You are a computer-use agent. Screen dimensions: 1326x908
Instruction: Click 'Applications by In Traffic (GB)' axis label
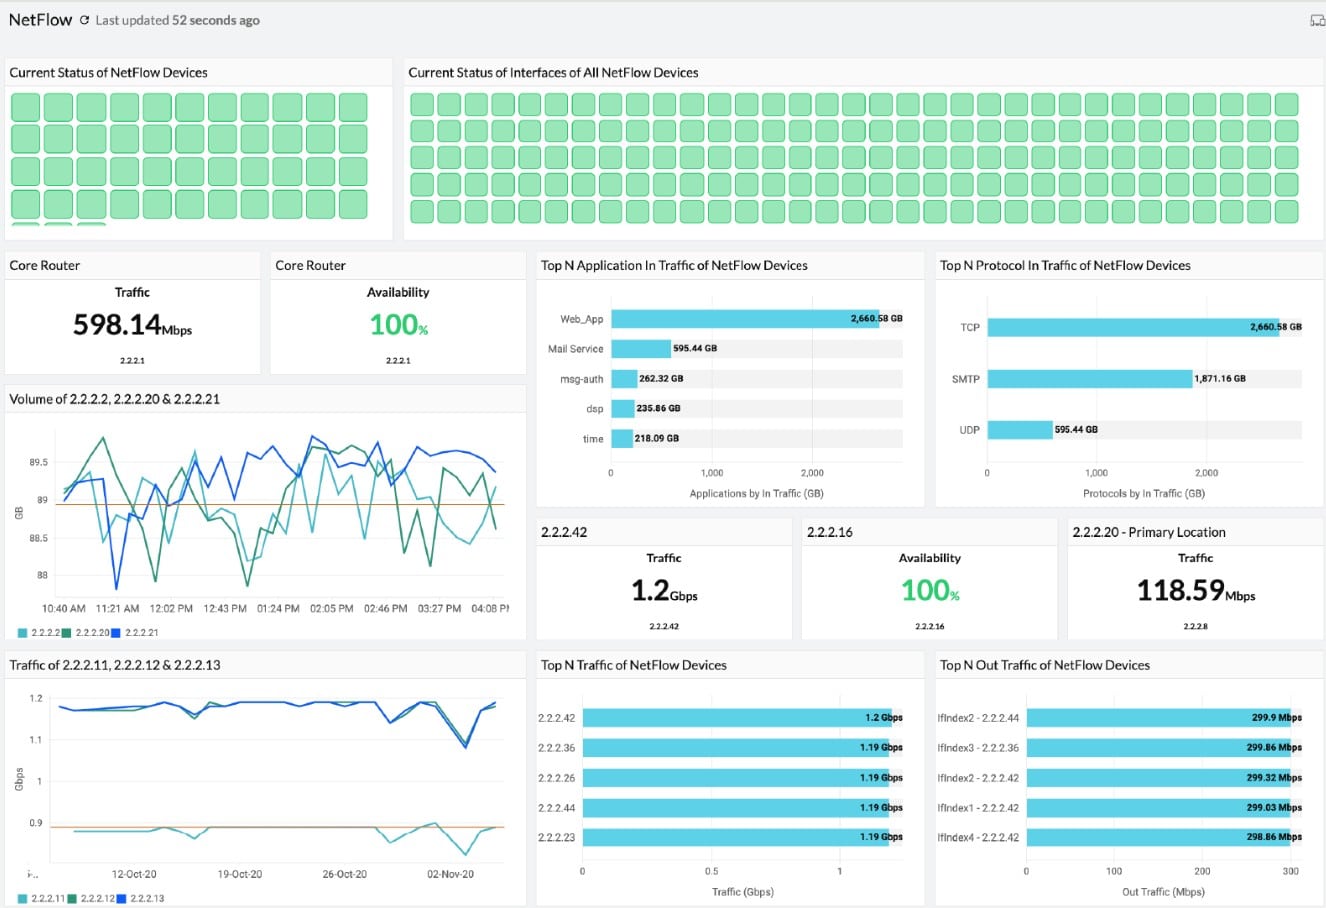click(x=756, y=494)
